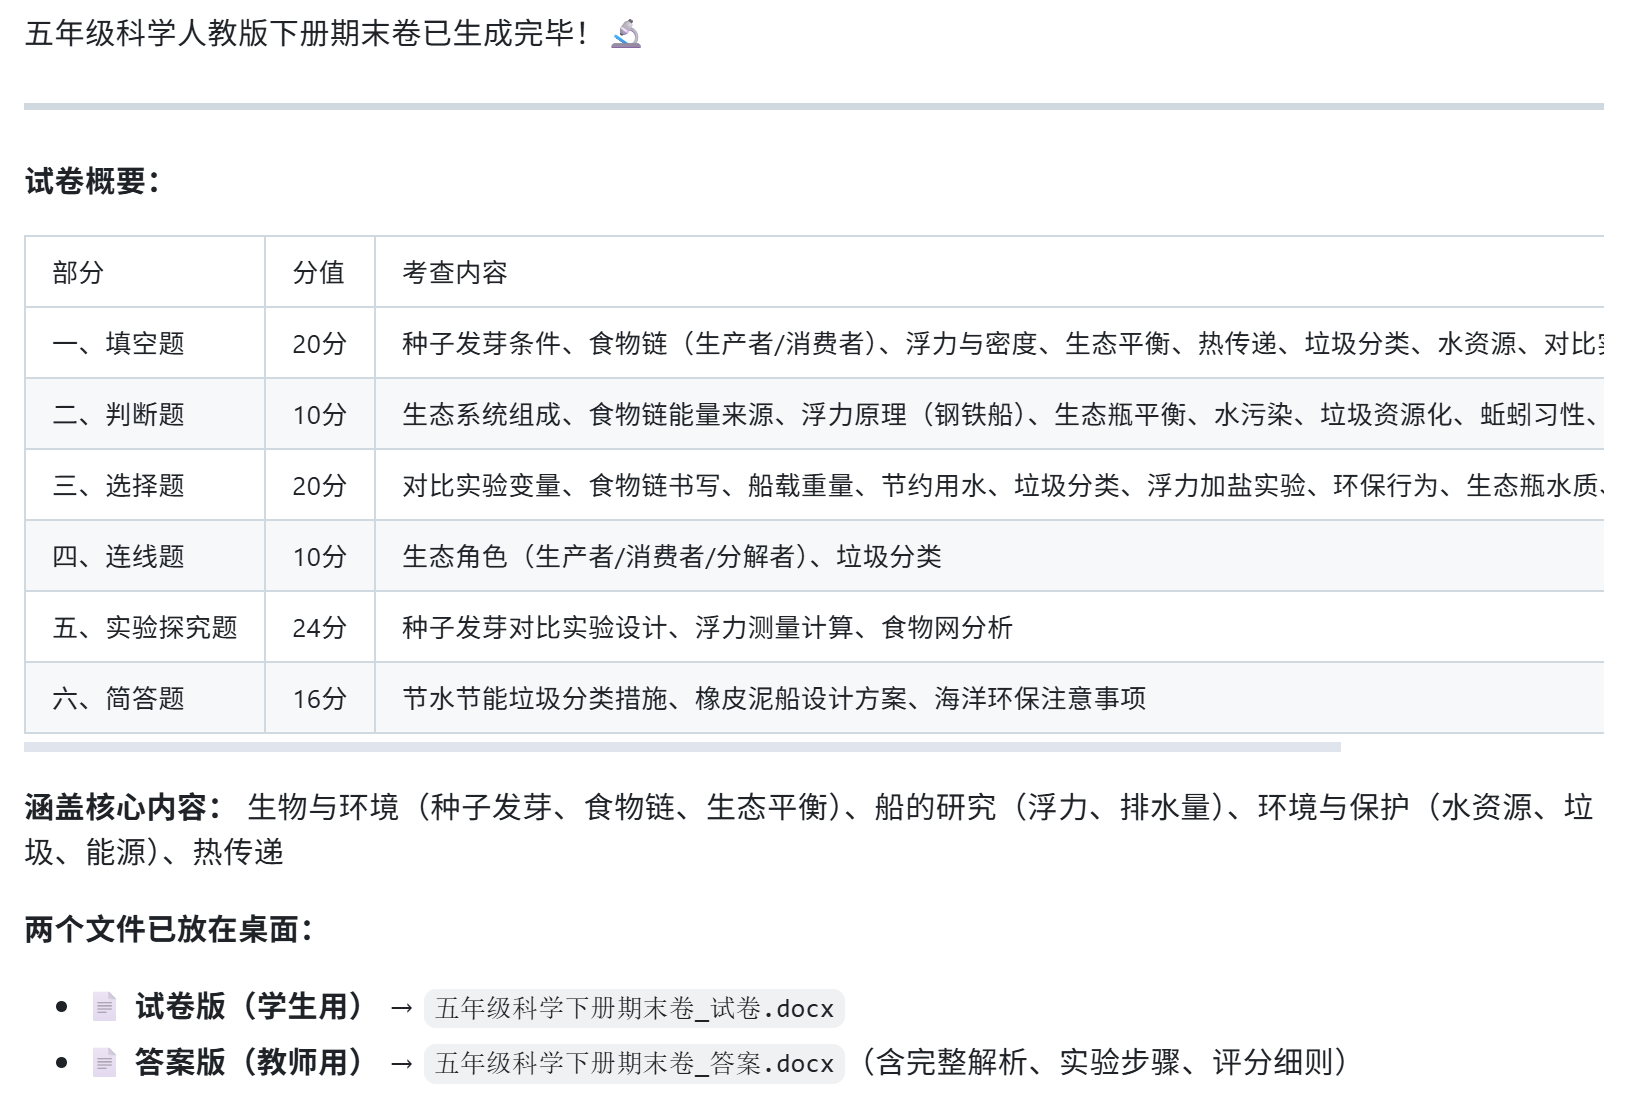The image size is (1630, 1100).
Task: Click the 两个文件已放在桌面 heading
Action: tap(169, 929)
